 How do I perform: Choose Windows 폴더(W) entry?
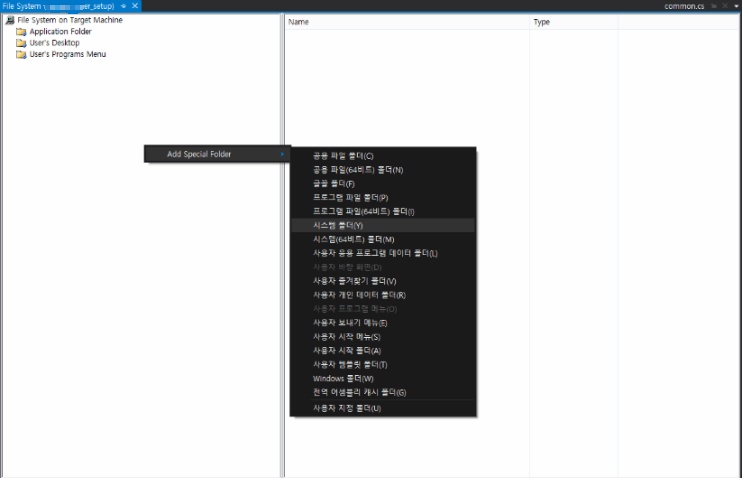(383, 379)
